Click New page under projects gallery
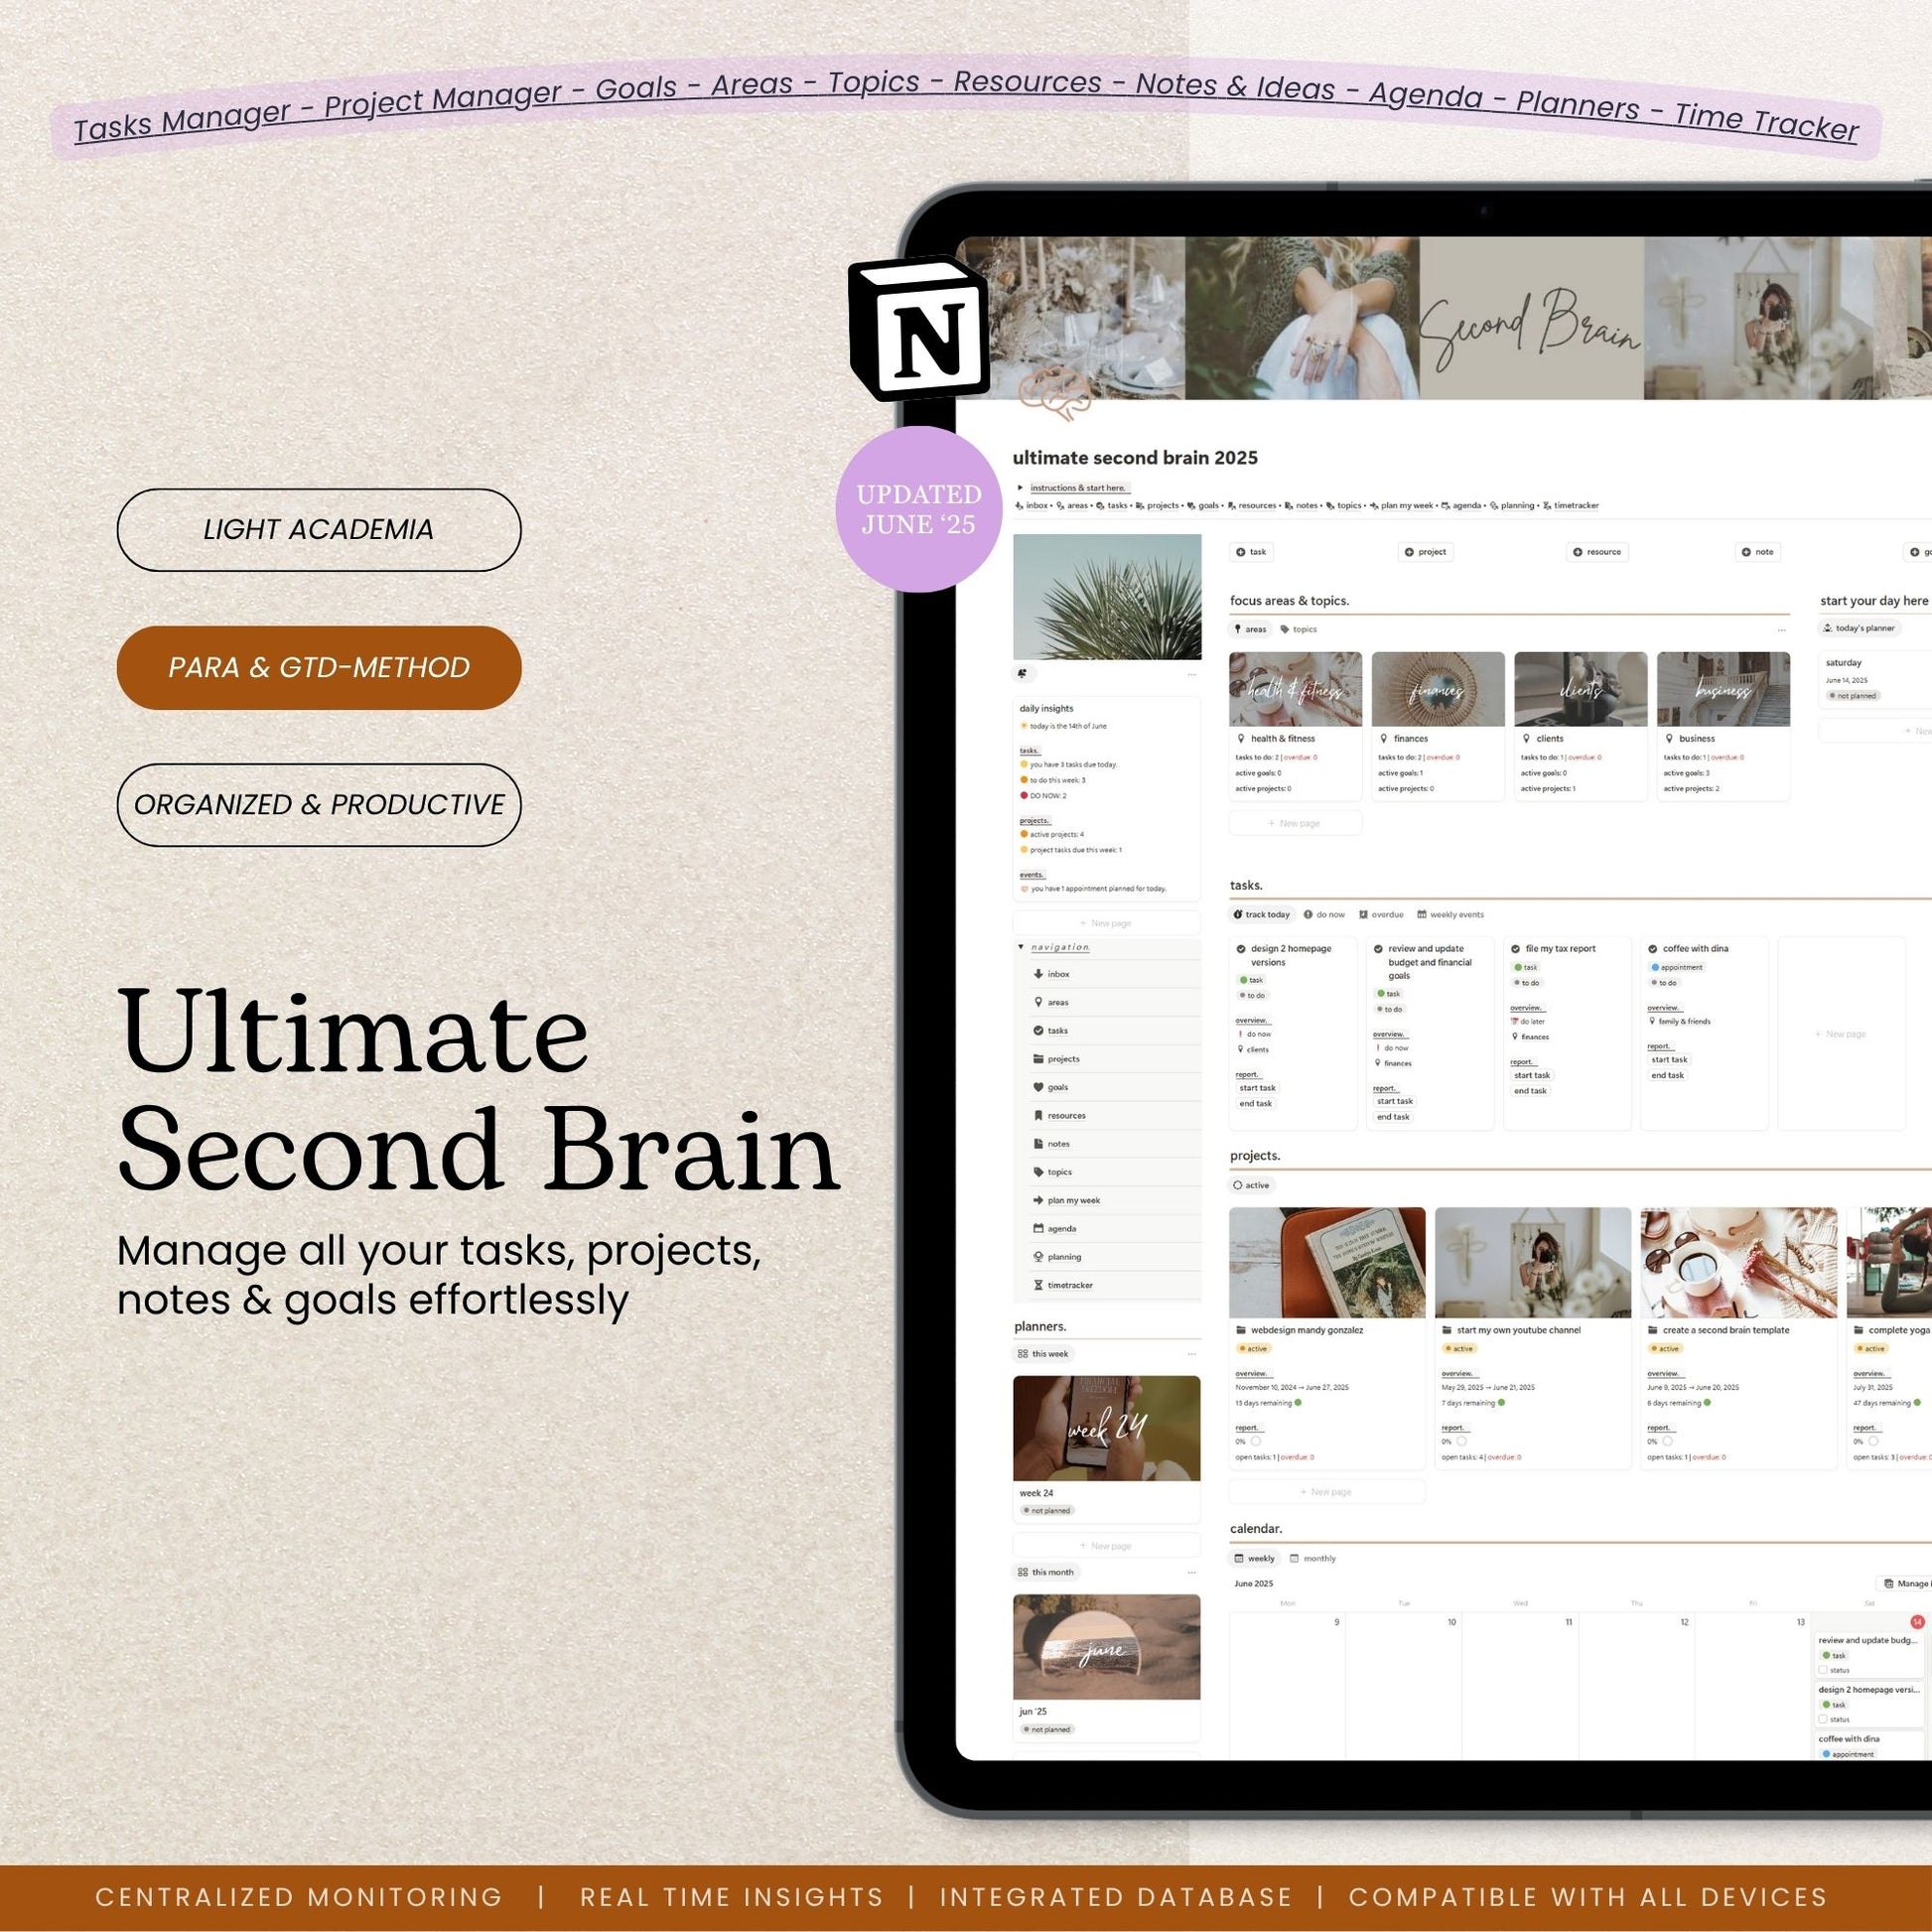Image resolution: width=1932 pixels, height=1932 pixels. pyautogui.click(x=1325, y=1491)
